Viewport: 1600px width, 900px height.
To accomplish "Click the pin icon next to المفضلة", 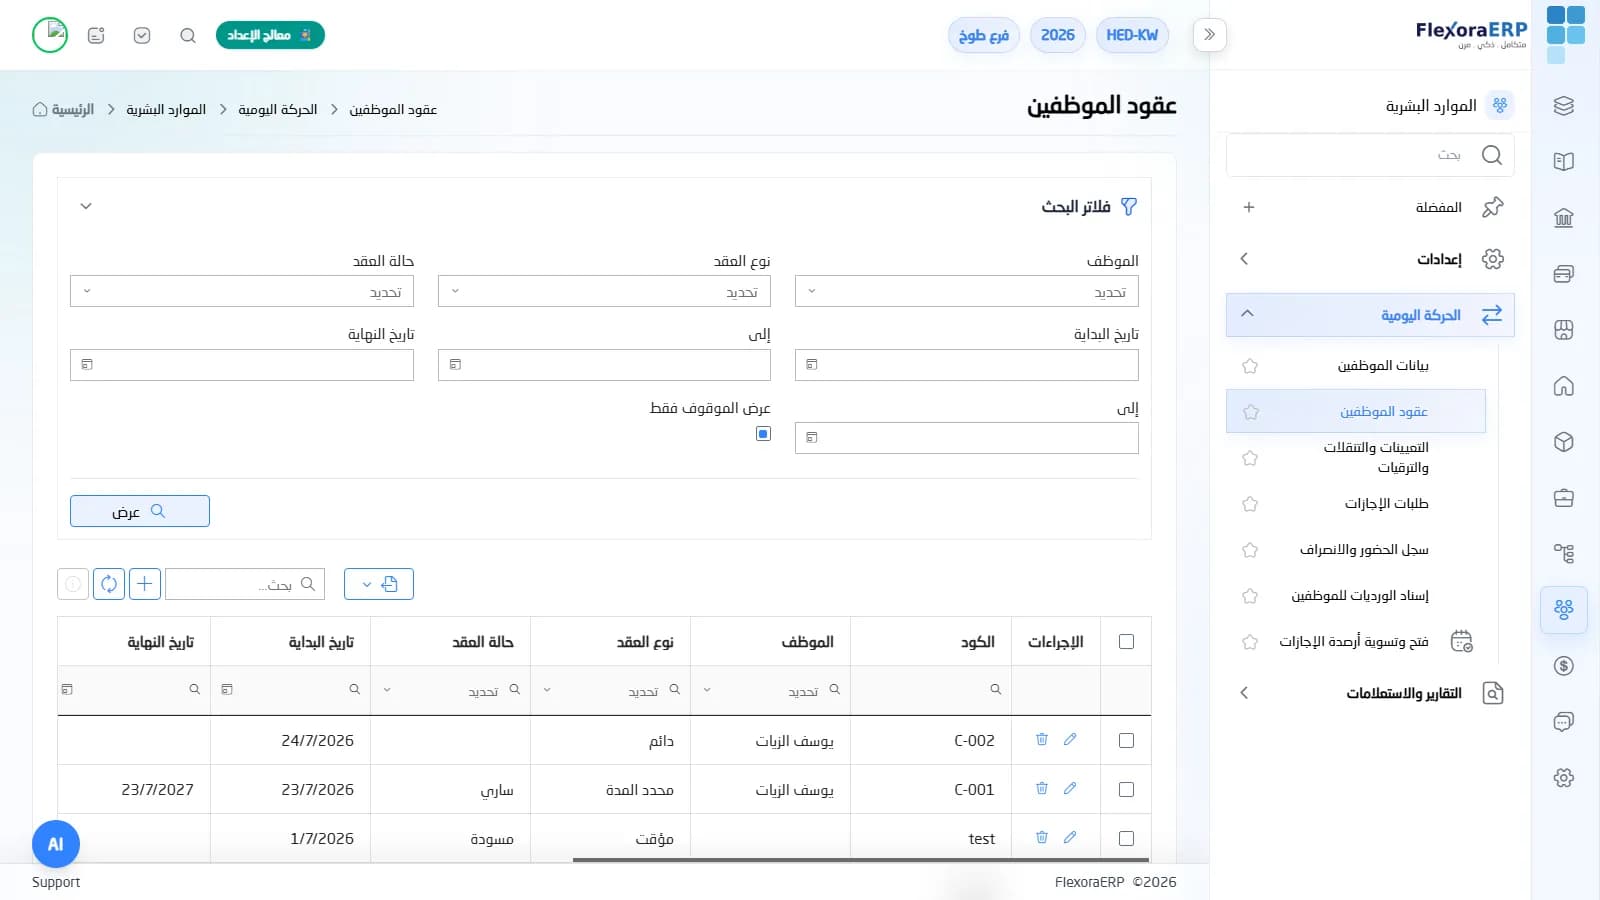I will tap(1493, 207).
